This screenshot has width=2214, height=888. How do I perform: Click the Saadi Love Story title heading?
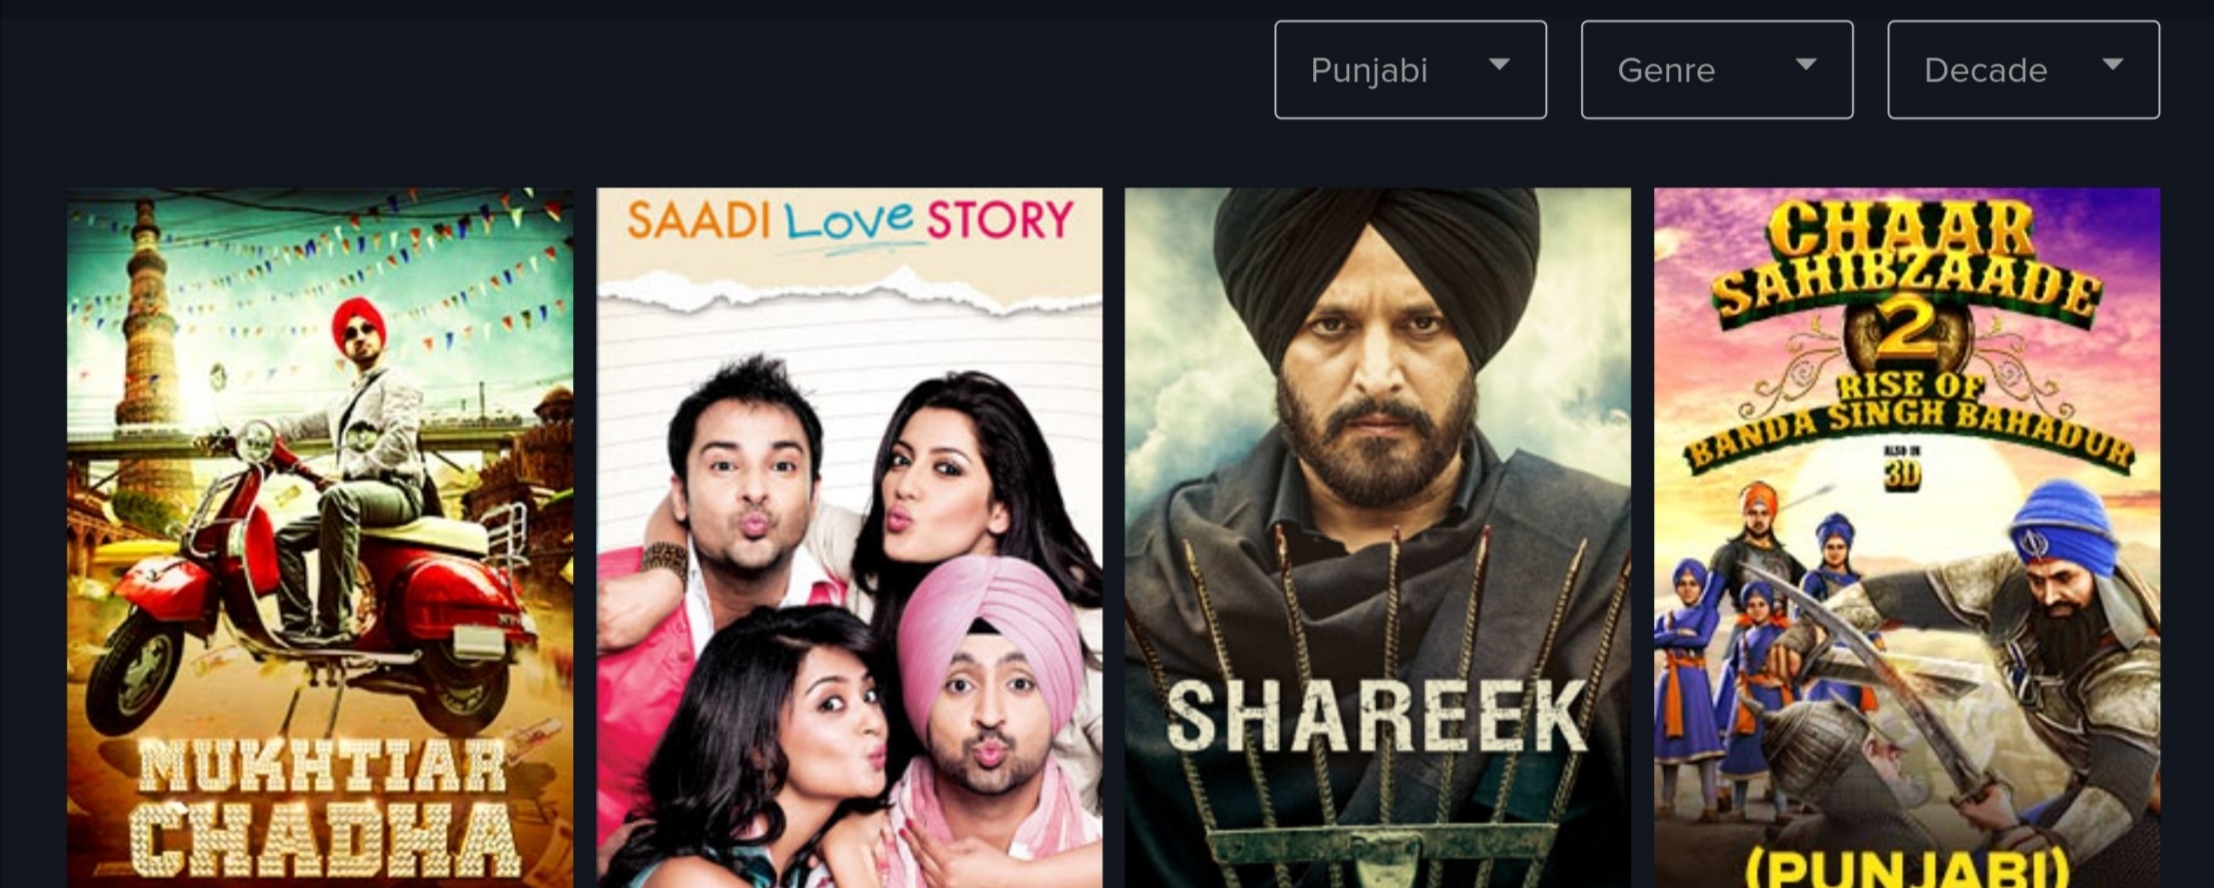coord(850,220)
